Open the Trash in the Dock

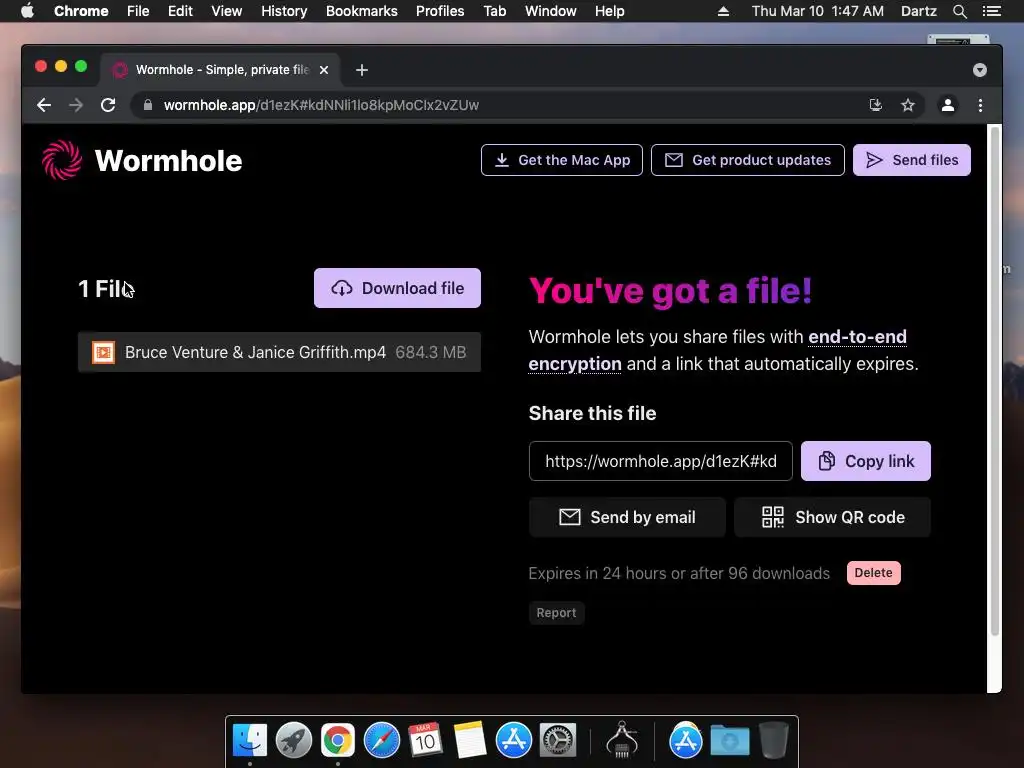[774, 740]
